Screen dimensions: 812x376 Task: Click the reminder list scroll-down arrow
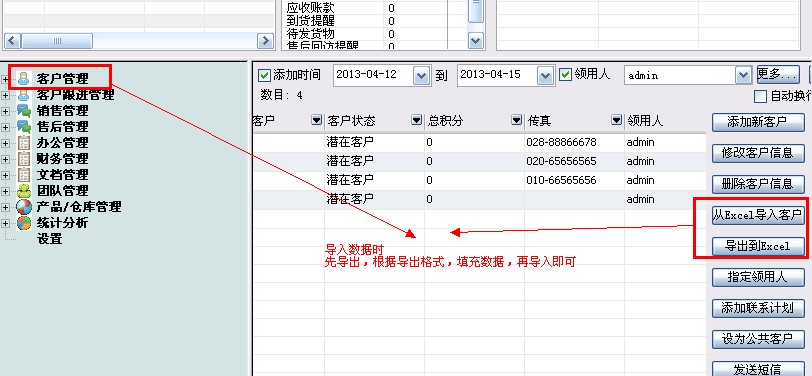(x=476, y=40)
